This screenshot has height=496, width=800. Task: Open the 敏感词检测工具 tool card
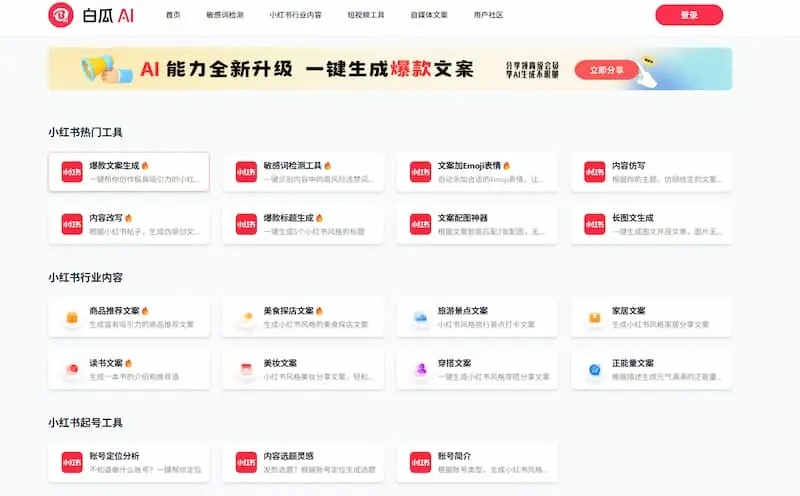click(303, 172)
